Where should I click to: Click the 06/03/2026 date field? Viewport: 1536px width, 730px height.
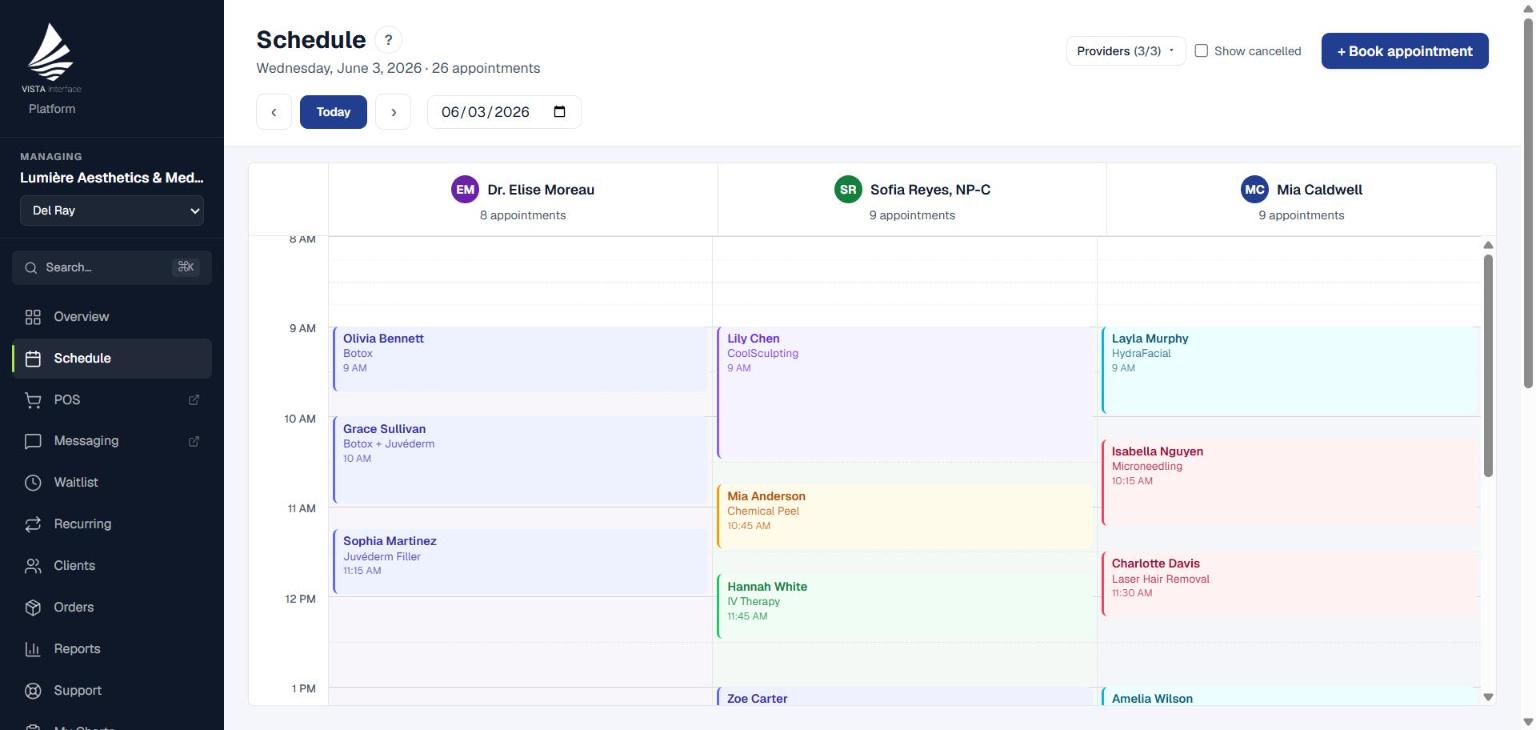tap(504, 112)
